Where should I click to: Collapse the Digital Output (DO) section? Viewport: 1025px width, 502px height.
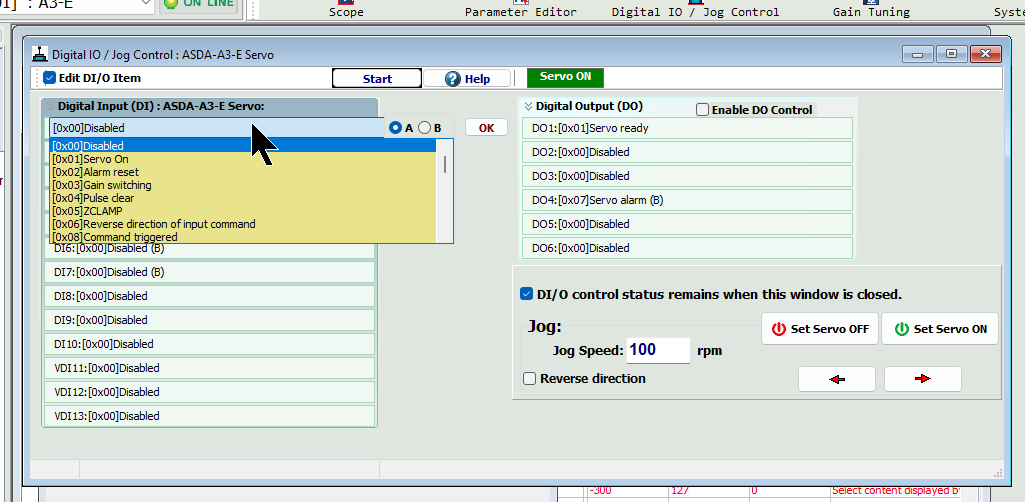[x=528, y=106]
